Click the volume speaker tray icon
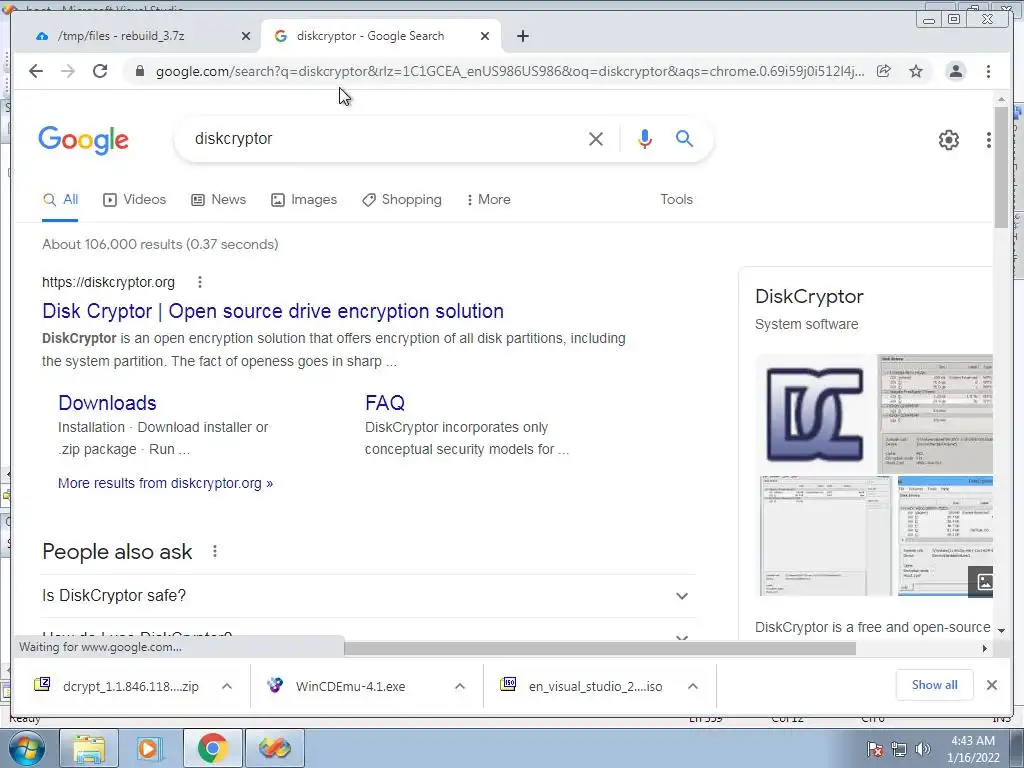This screenshot has width=1024, height=768. (x=923, y=749)
